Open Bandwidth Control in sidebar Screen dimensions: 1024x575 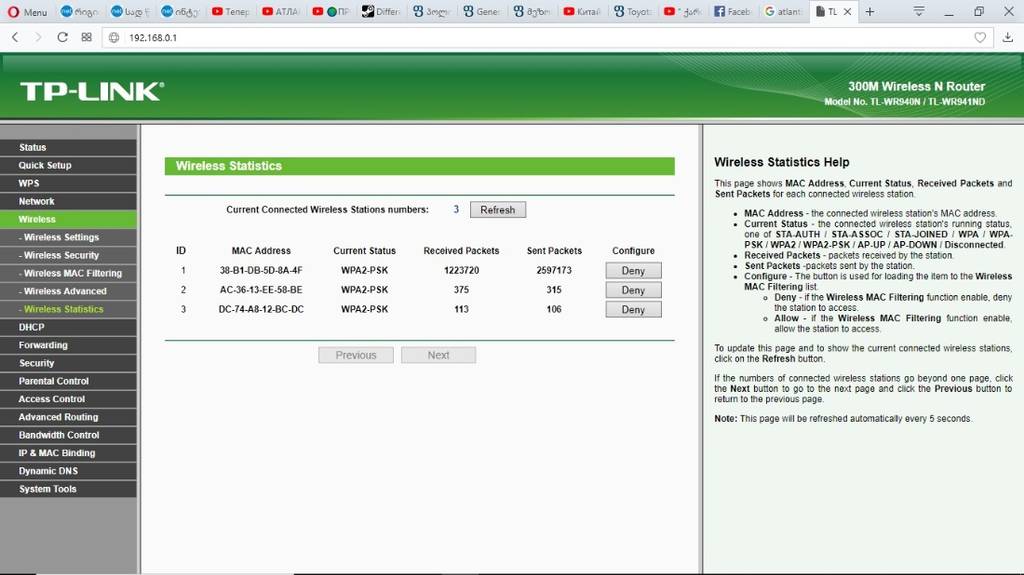[69, 435]
